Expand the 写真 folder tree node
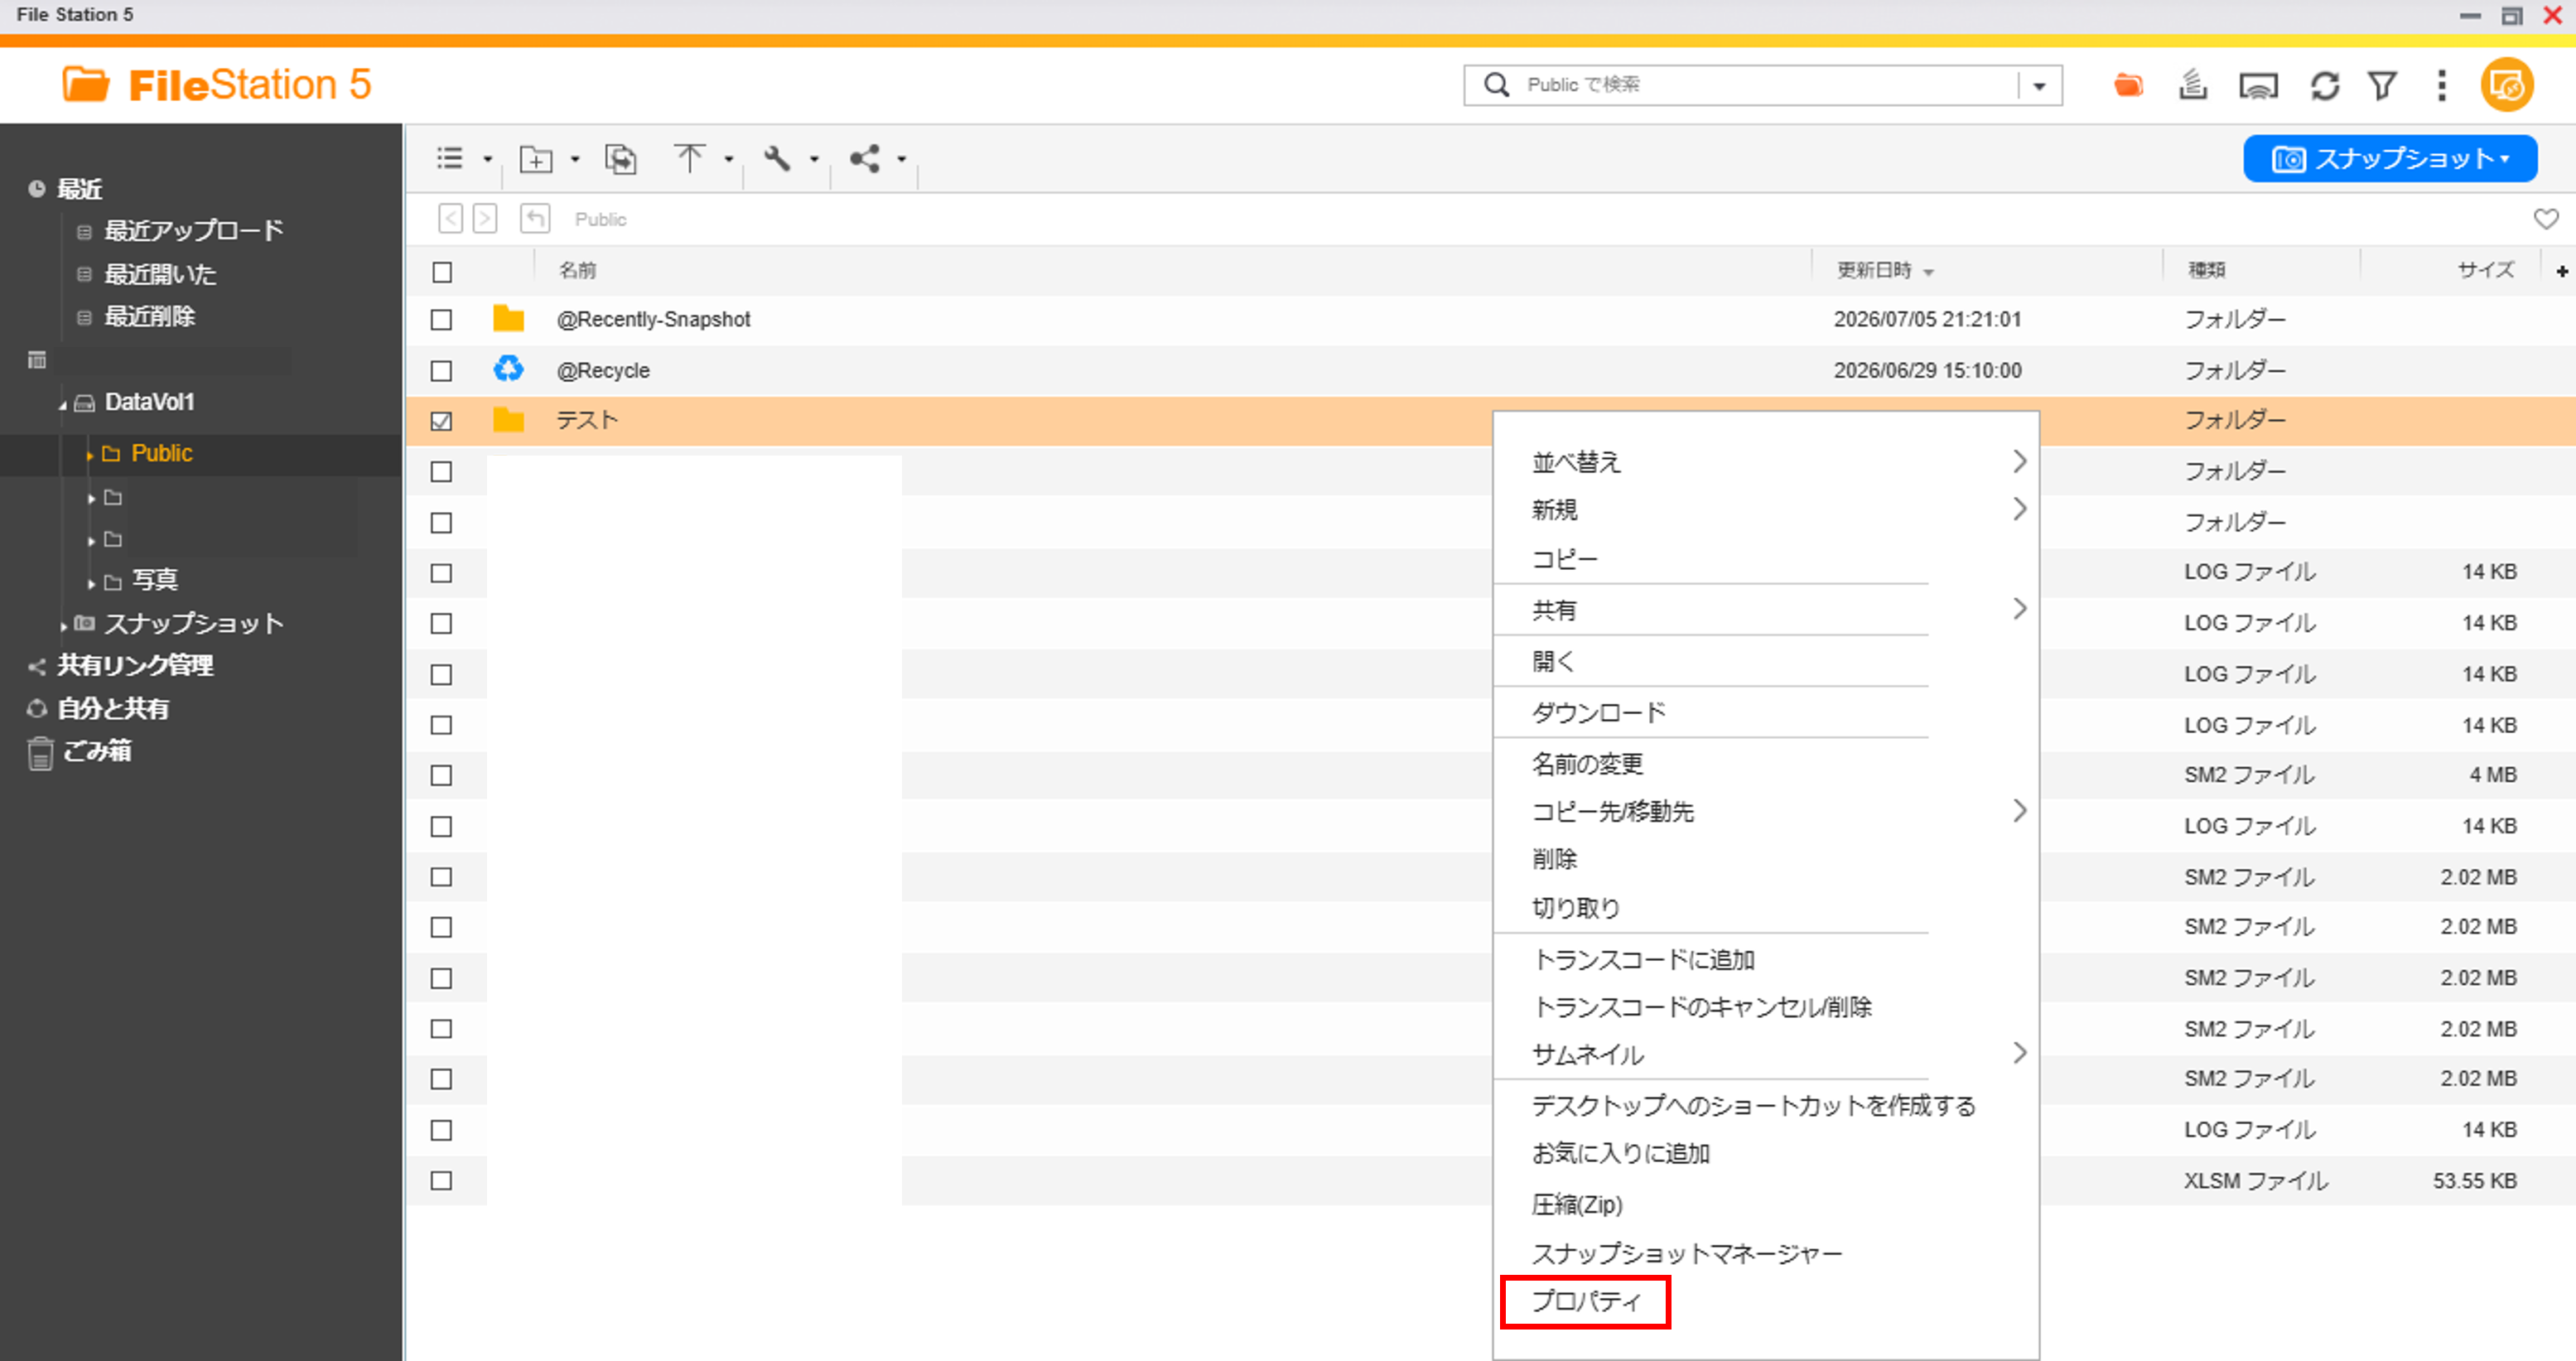 (x=91, y=582)
